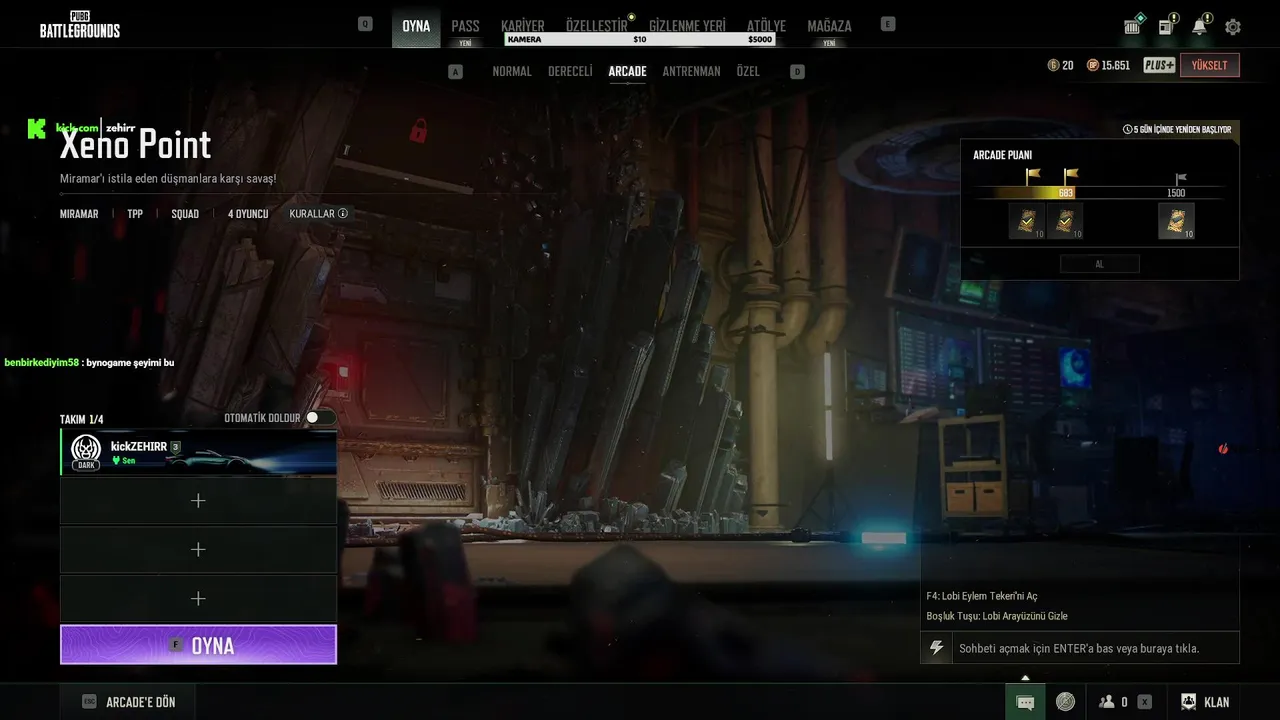Toggle the OTOMATİK DOLDUR switch
Image resolution: width=1280 pixels, height=720 pixels.
(320, 418)
